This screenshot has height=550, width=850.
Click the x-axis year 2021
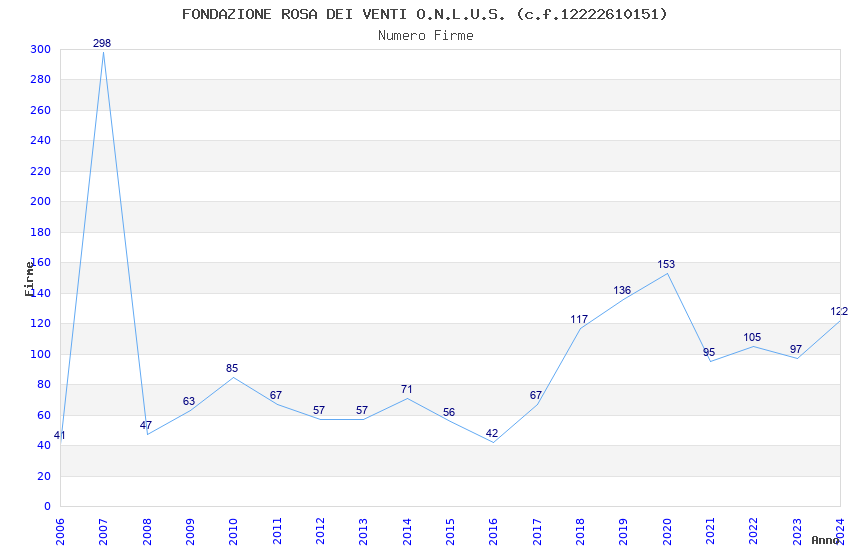point(710,531)
